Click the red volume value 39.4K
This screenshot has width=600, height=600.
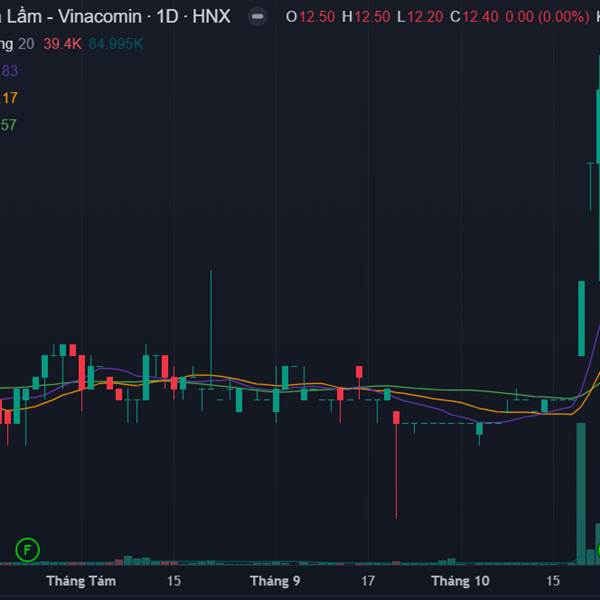coord(62,44)
